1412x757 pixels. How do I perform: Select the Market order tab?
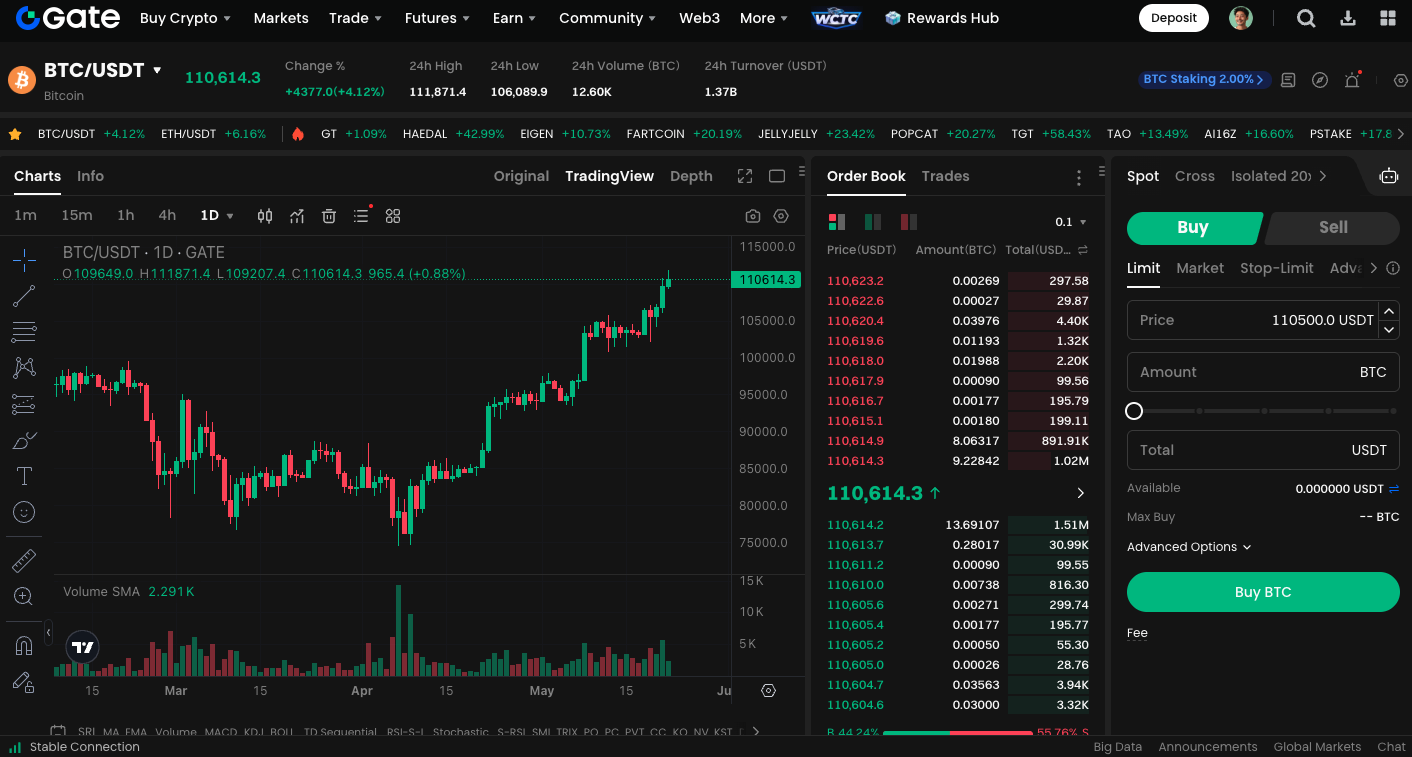click(1200, 268)
